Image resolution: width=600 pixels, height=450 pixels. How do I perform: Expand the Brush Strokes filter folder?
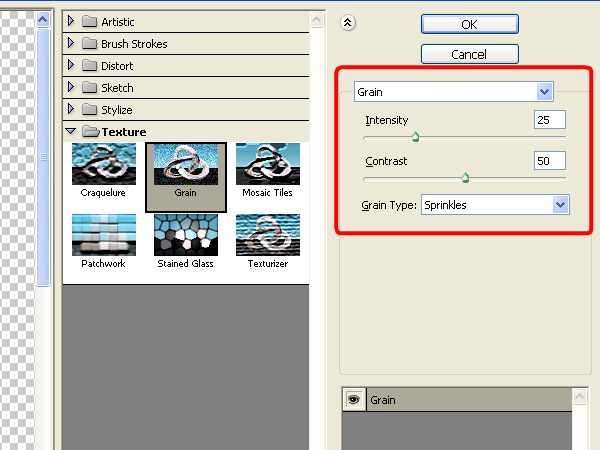click(71, 43)
